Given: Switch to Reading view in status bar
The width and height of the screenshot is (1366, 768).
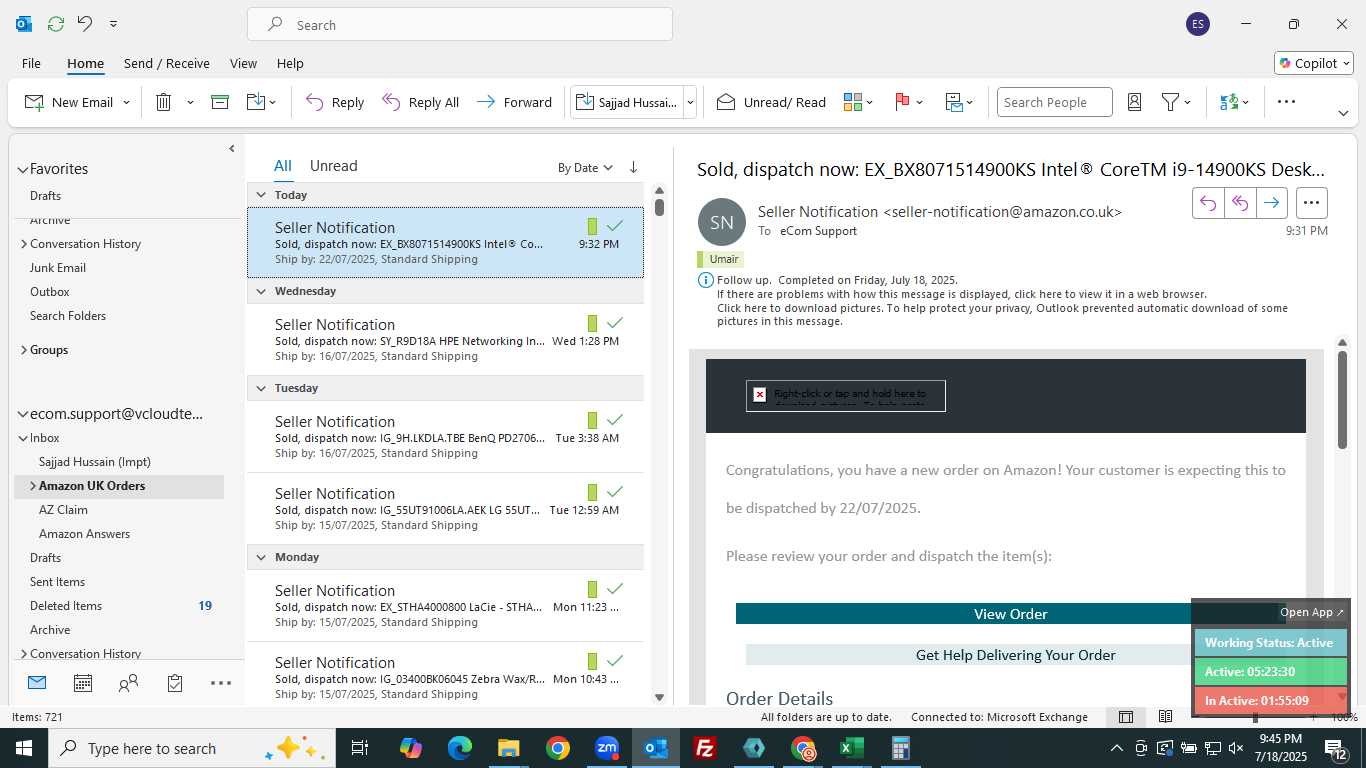Looking at the screenshot, I should 1165,717.
